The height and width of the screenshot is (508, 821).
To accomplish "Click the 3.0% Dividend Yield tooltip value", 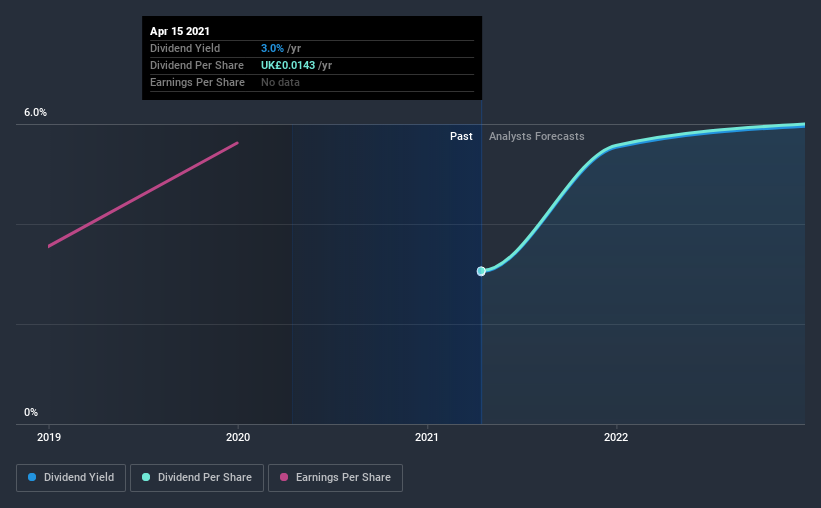I will click(x=272, y=48).
